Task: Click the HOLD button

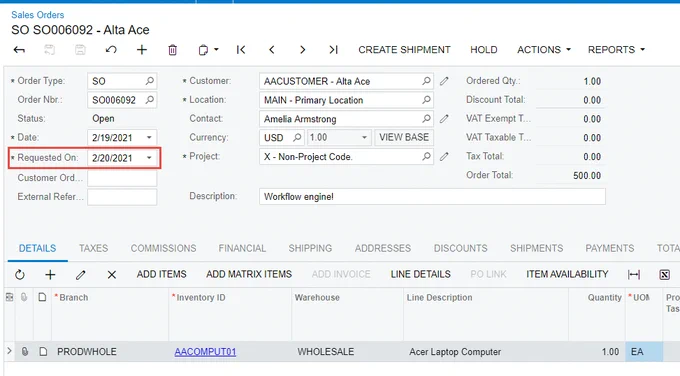Action: (x=484, y=50)
